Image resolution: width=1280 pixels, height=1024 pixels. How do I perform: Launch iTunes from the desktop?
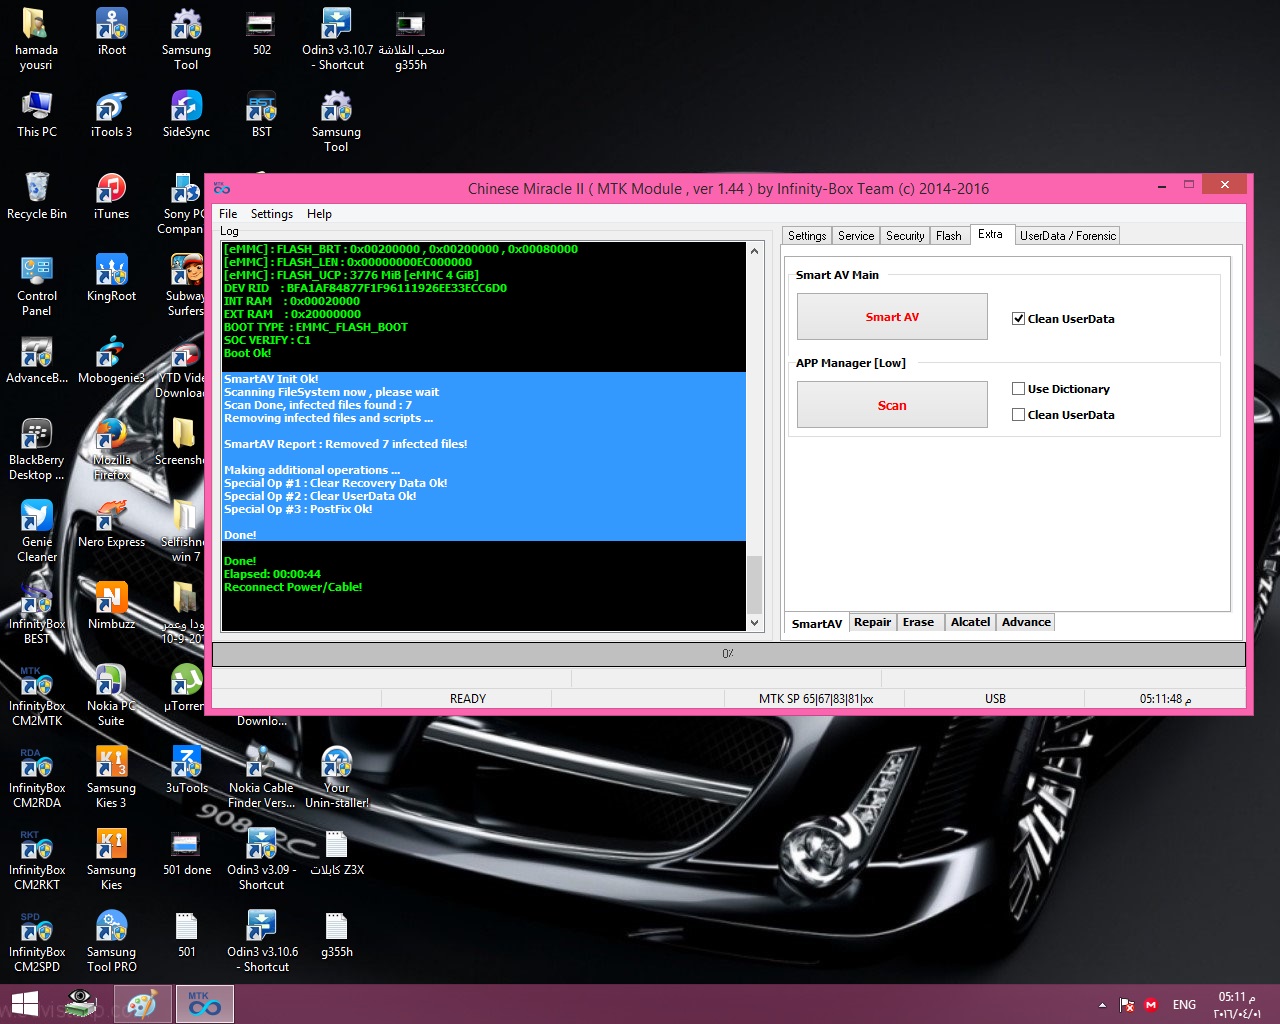(x=111, y=196)
